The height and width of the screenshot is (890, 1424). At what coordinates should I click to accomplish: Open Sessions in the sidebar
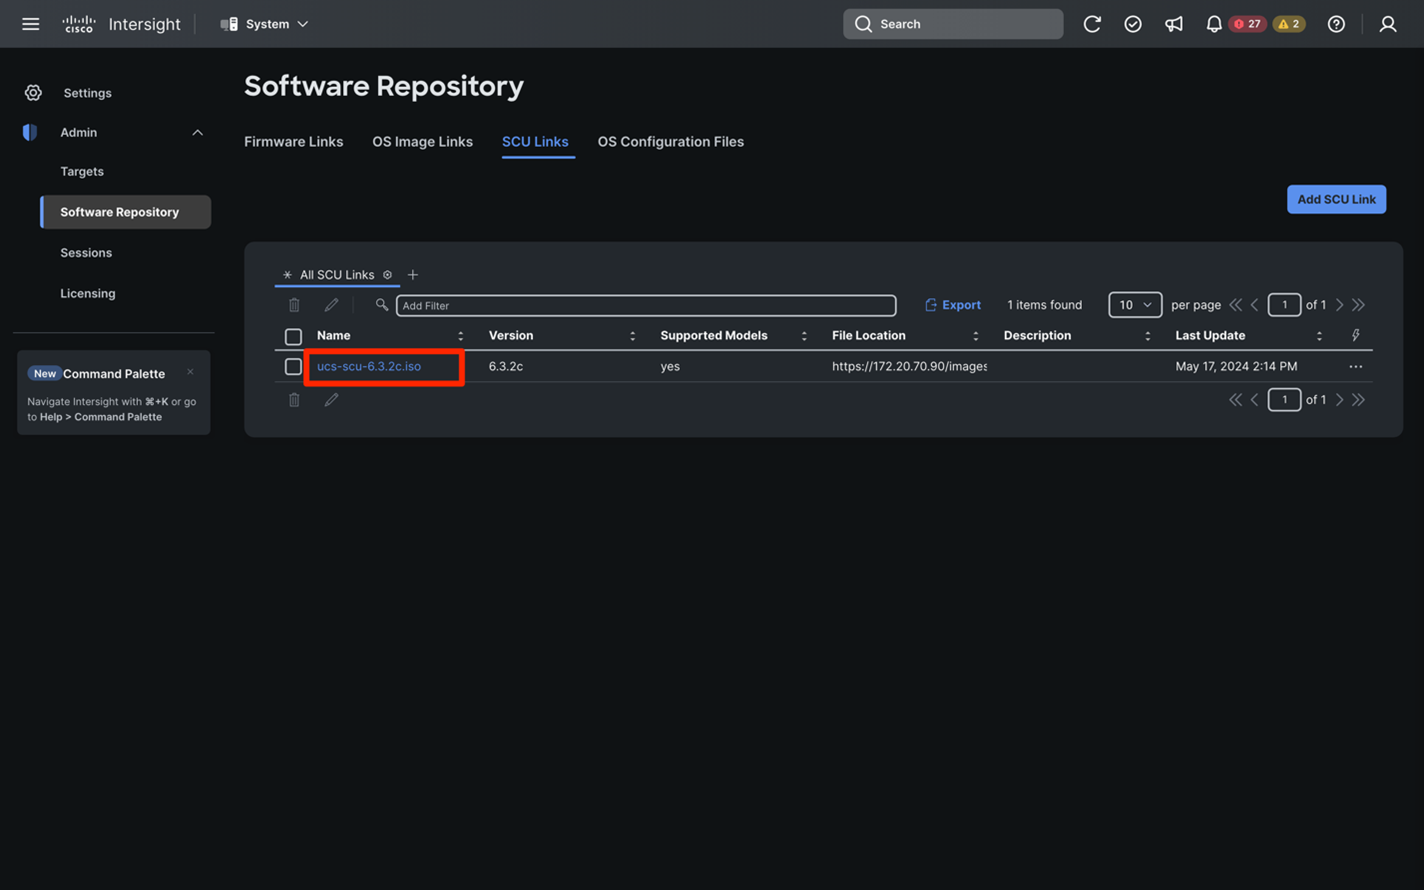(x=86, y=253)
